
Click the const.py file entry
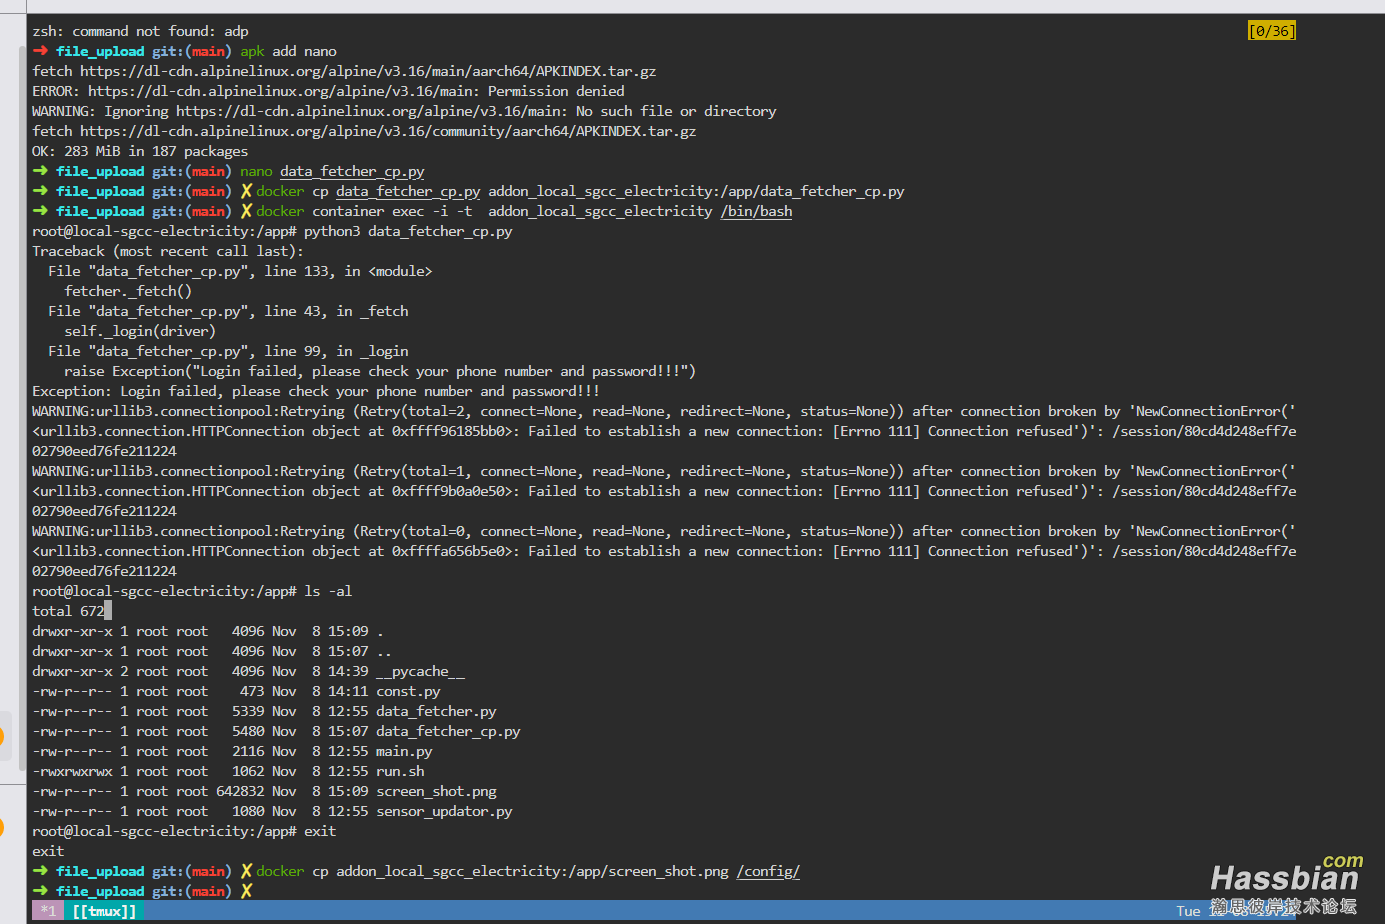pos(408,691)
